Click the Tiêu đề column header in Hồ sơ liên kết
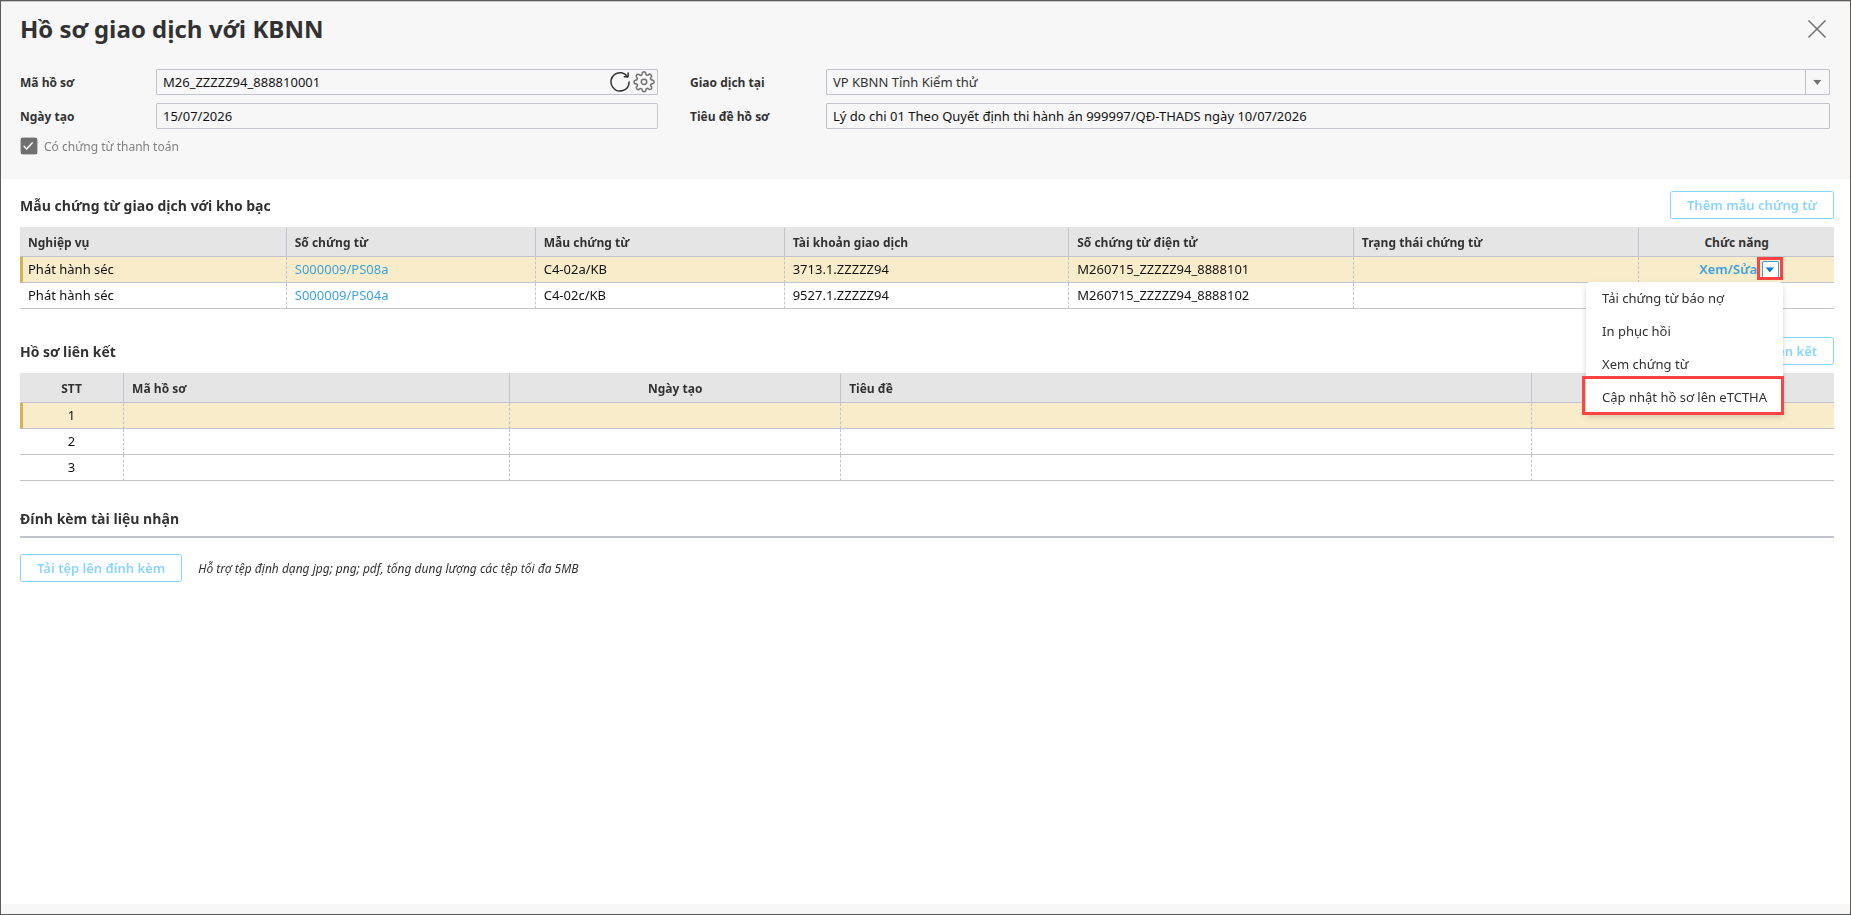This screenshot has height=915, width=1851. point(1186,388)
